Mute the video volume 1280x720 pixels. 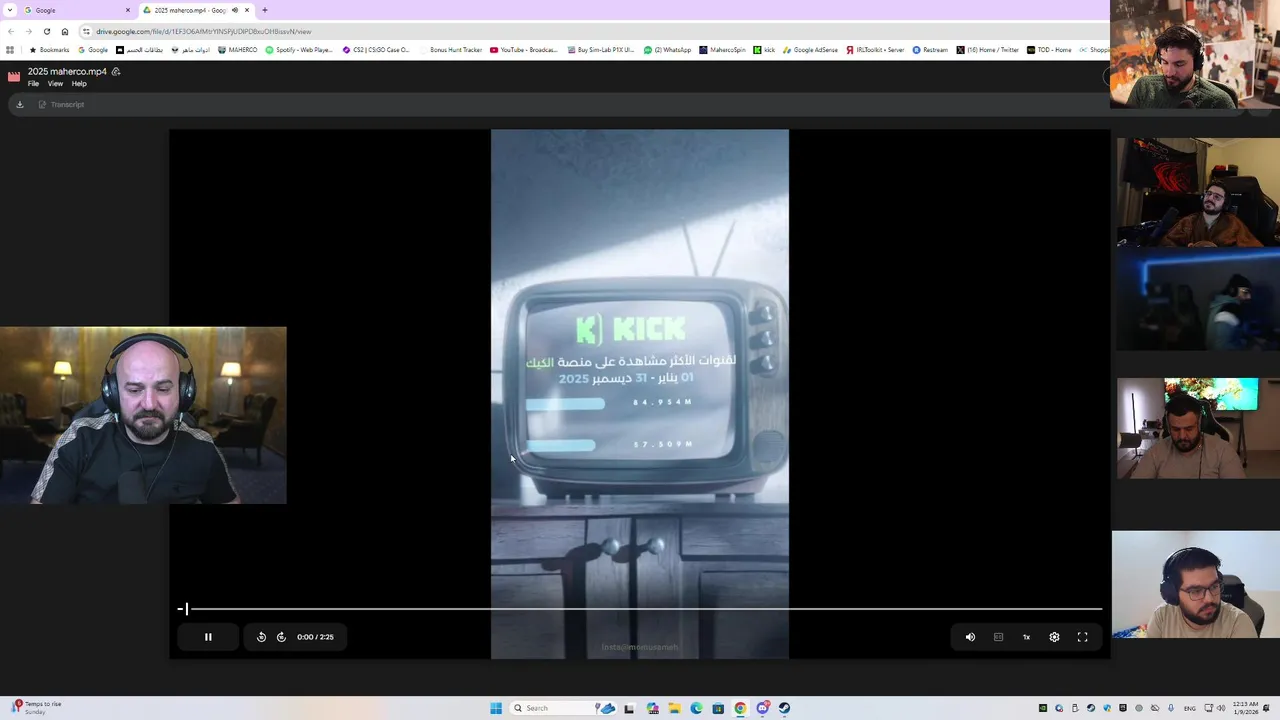tap(970, 637)
